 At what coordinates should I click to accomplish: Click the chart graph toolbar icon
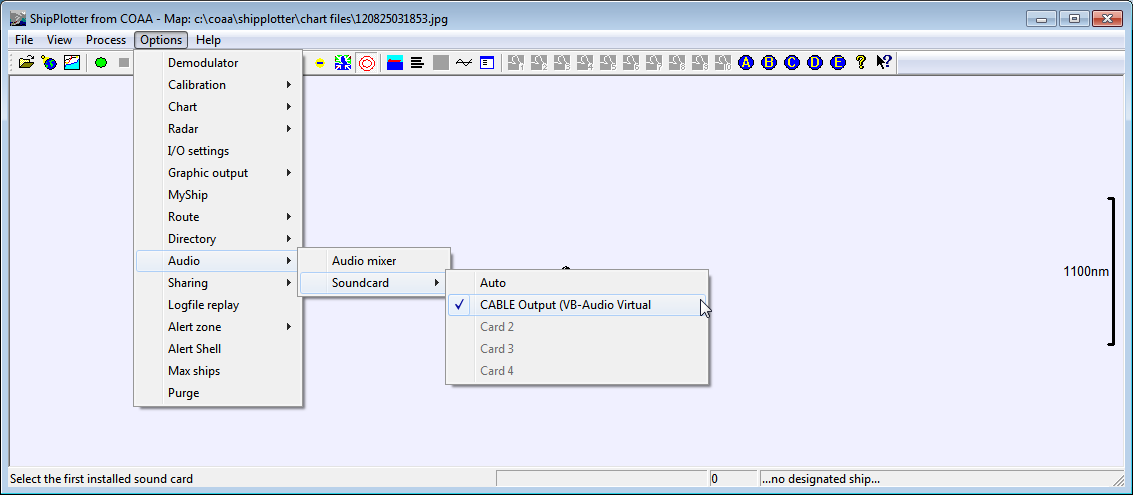(72, 63)
